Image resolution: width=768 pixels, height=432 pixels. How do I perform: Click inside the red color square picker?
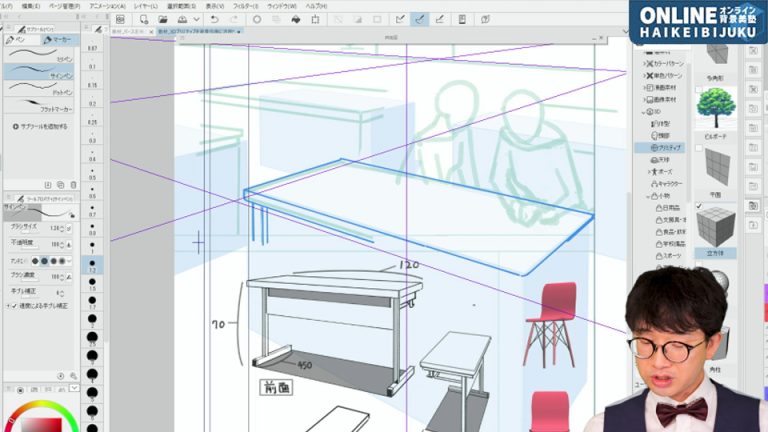pos(43,424)
